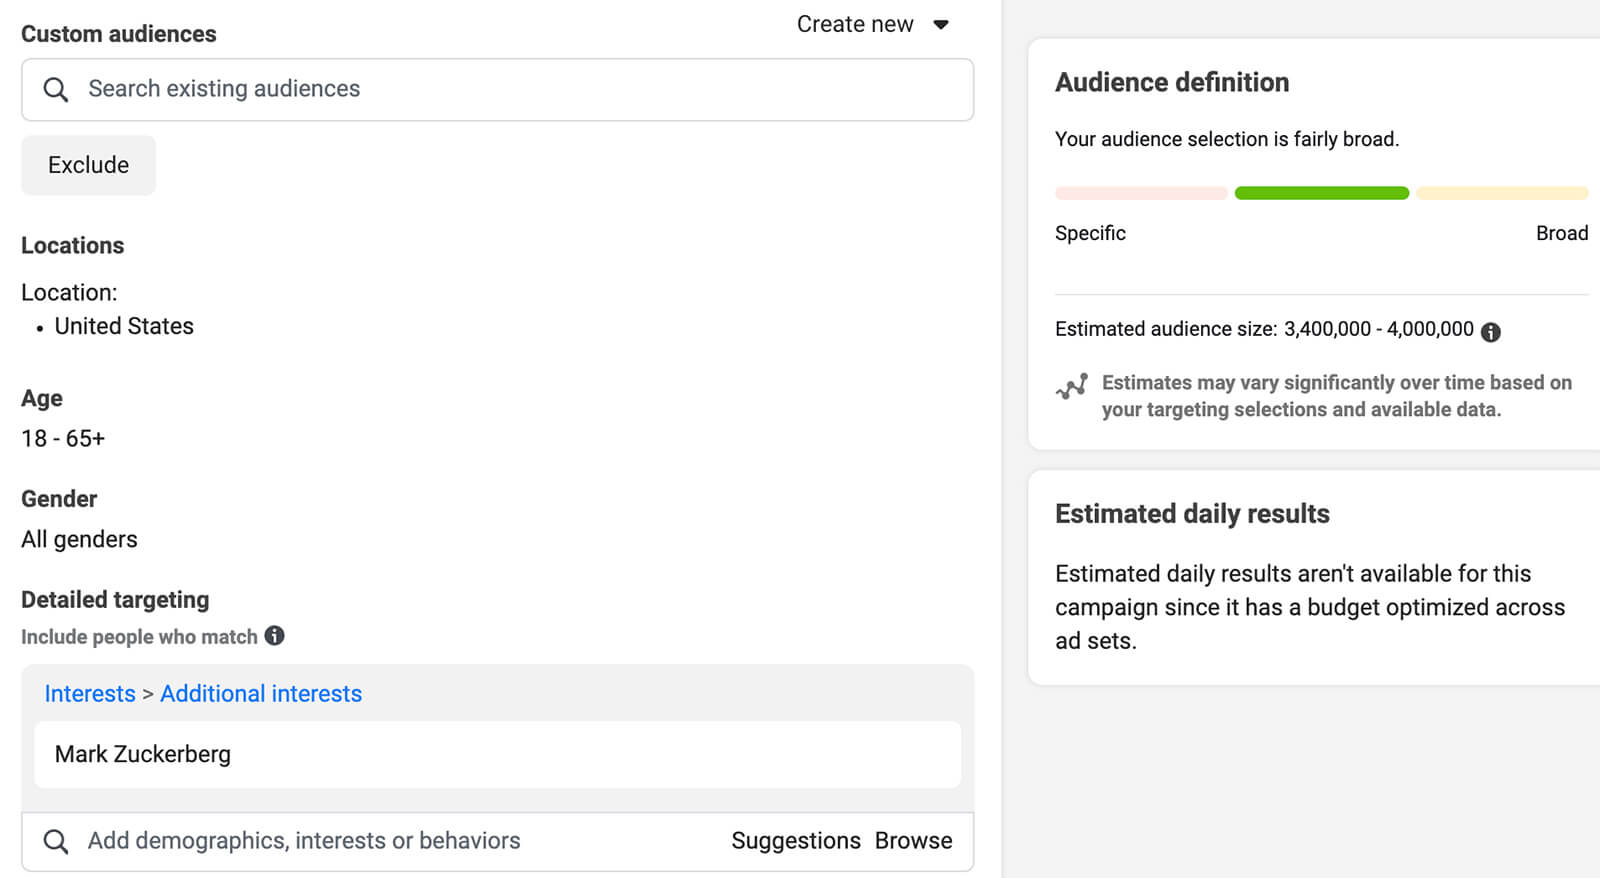Click the Custom audiences heading
1600x878 pixels.
click(x=118, y=34)
